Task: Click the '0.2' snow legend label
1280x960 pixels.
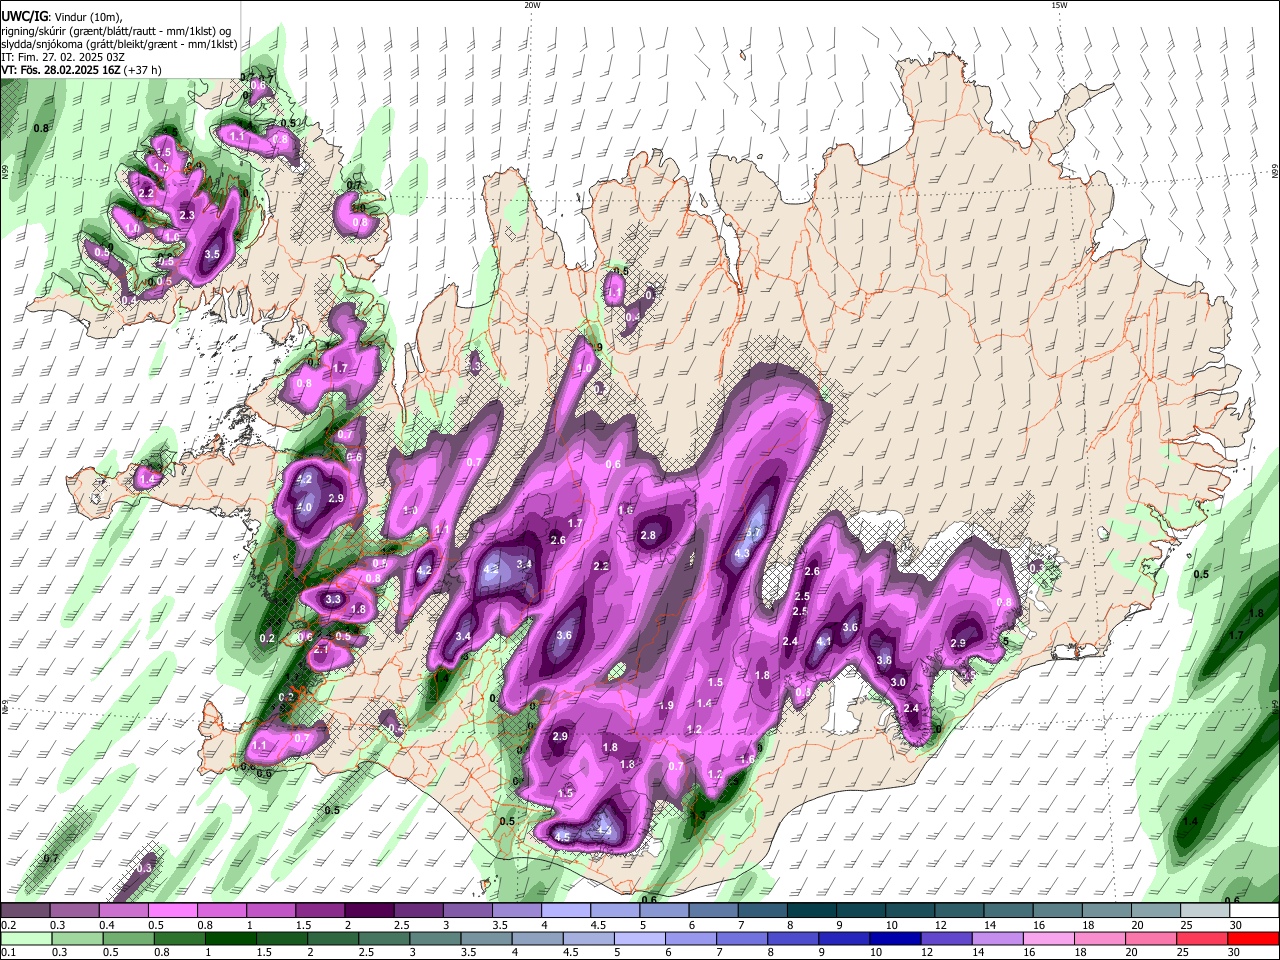Action: 8,925
